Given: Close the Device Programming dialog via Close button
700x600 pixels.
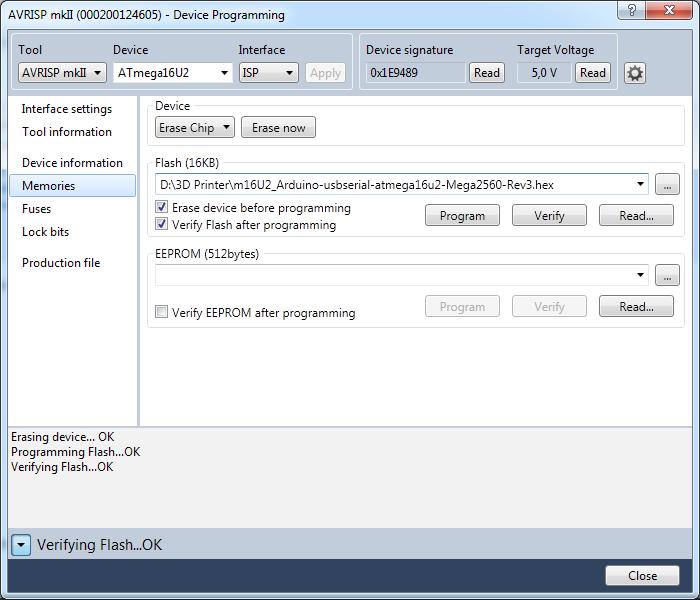Looking at the screenshot, I should pos(642,576).
